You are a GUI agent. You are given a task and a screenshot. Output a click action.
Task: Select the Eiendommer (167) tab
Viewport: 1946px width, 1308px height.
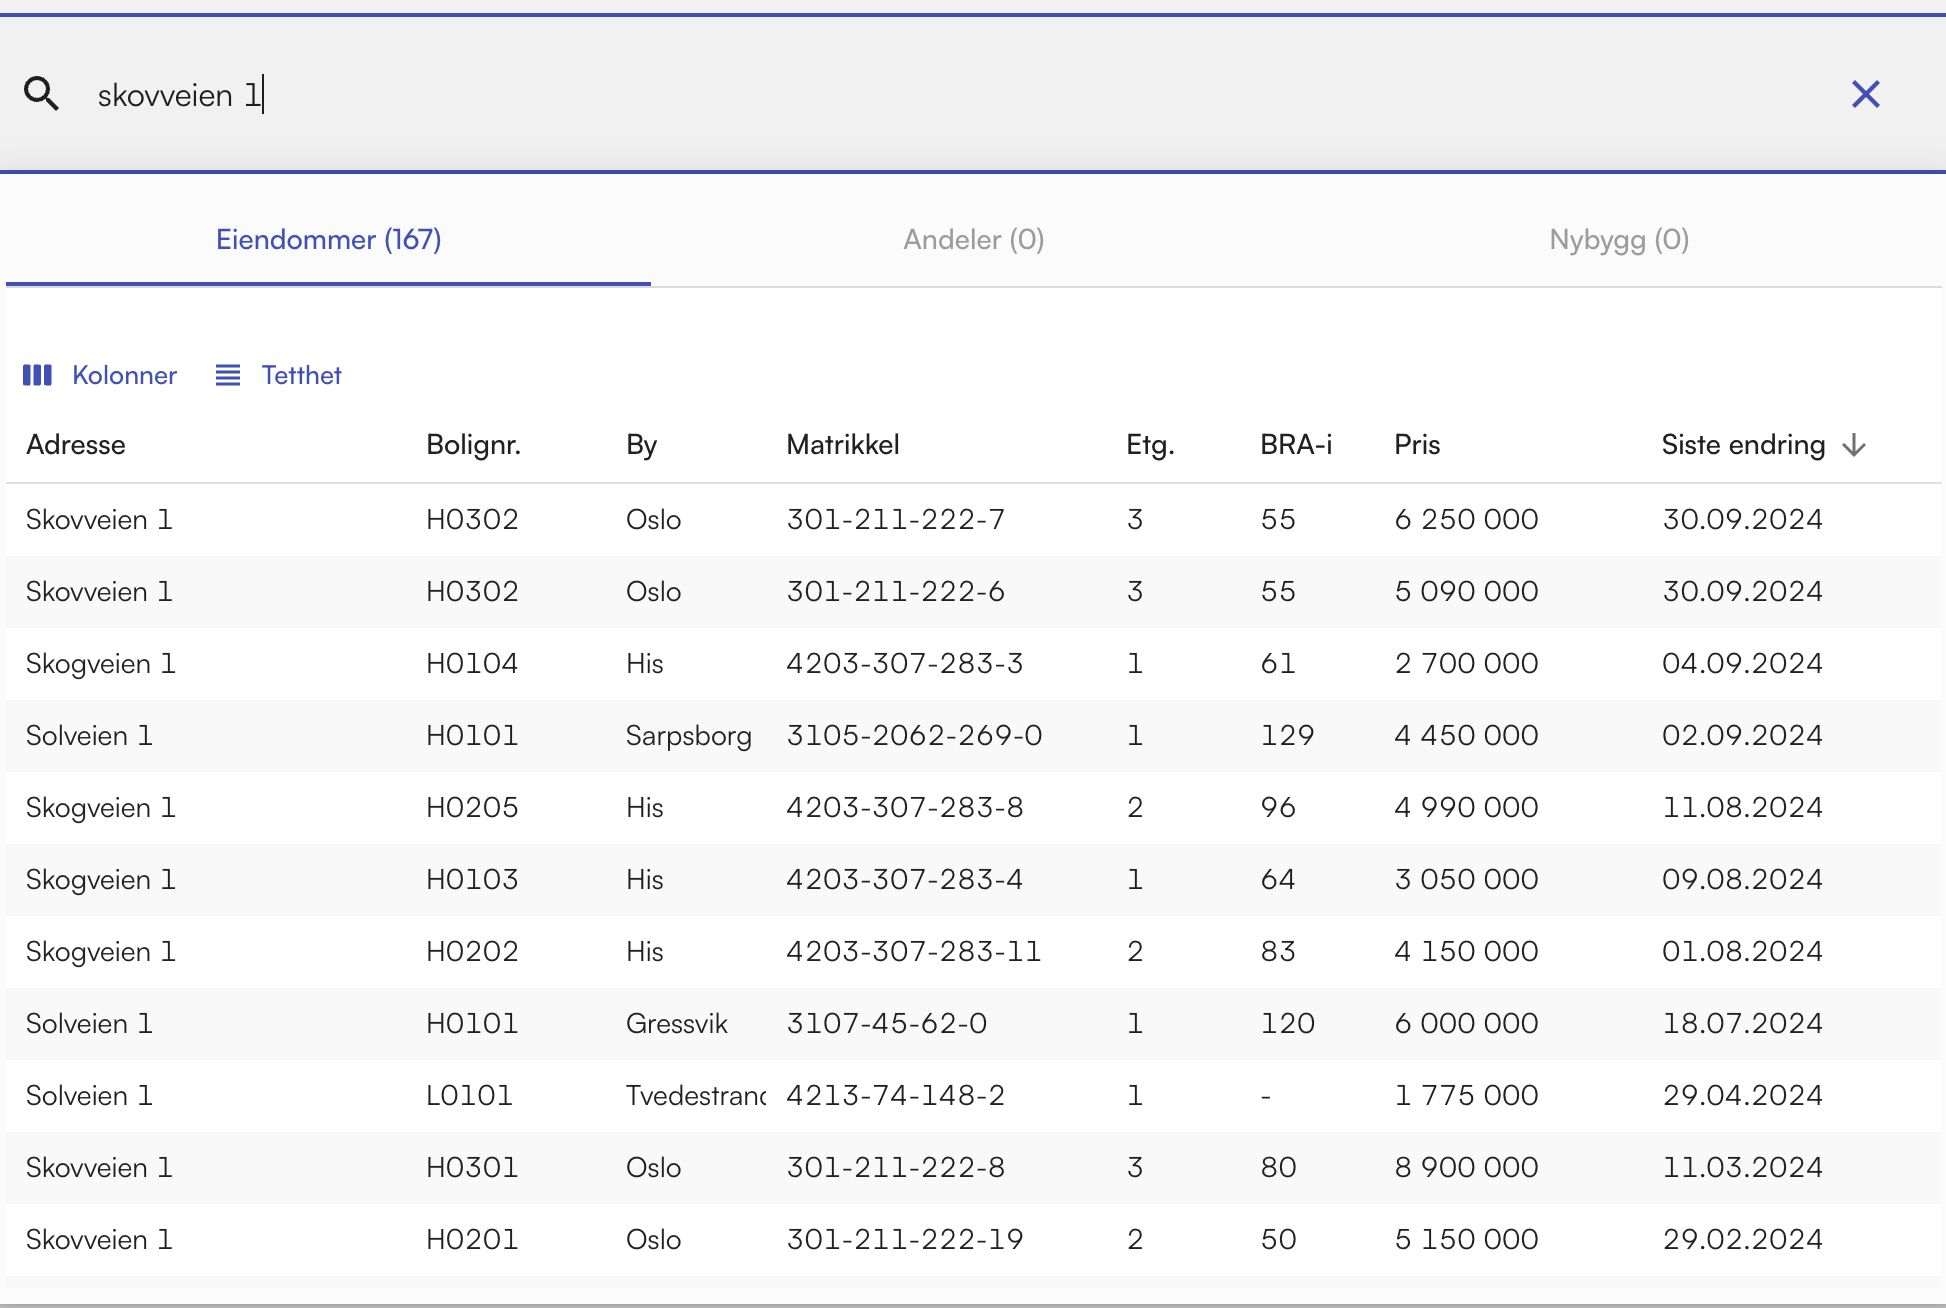coord(328,240)
